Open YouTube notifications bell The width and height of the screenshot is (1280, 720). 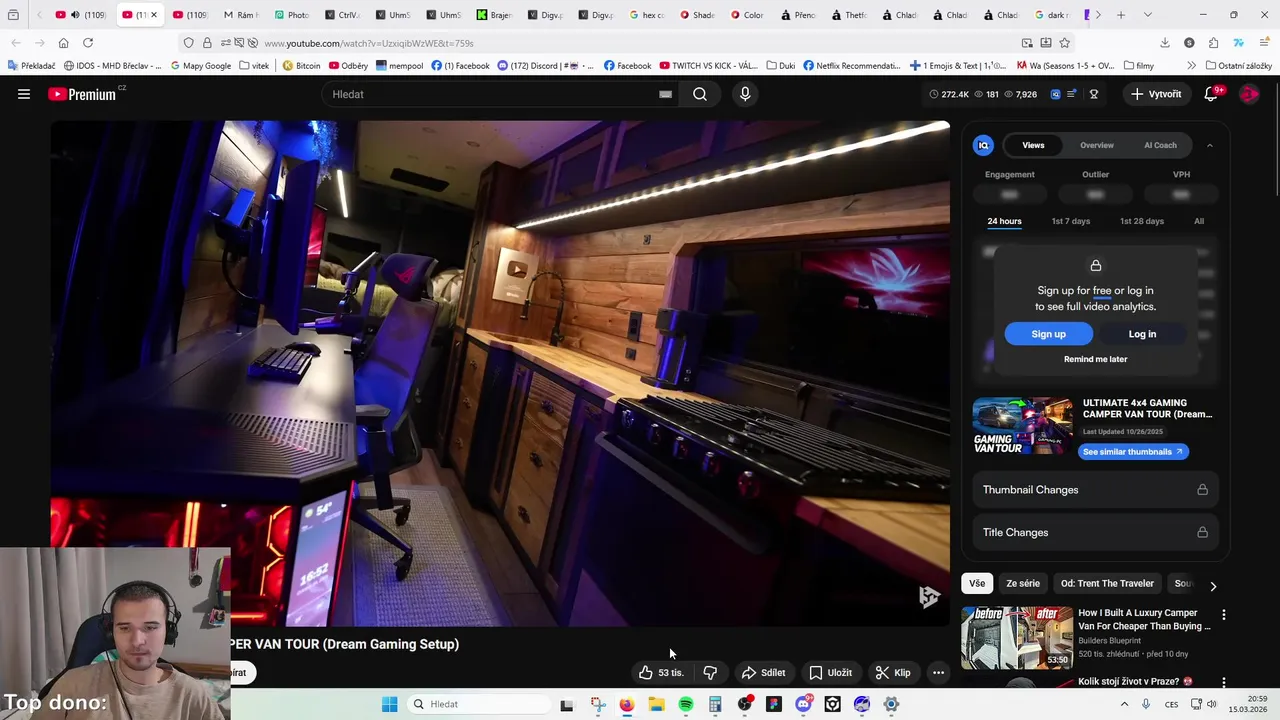coord(1211,94)
